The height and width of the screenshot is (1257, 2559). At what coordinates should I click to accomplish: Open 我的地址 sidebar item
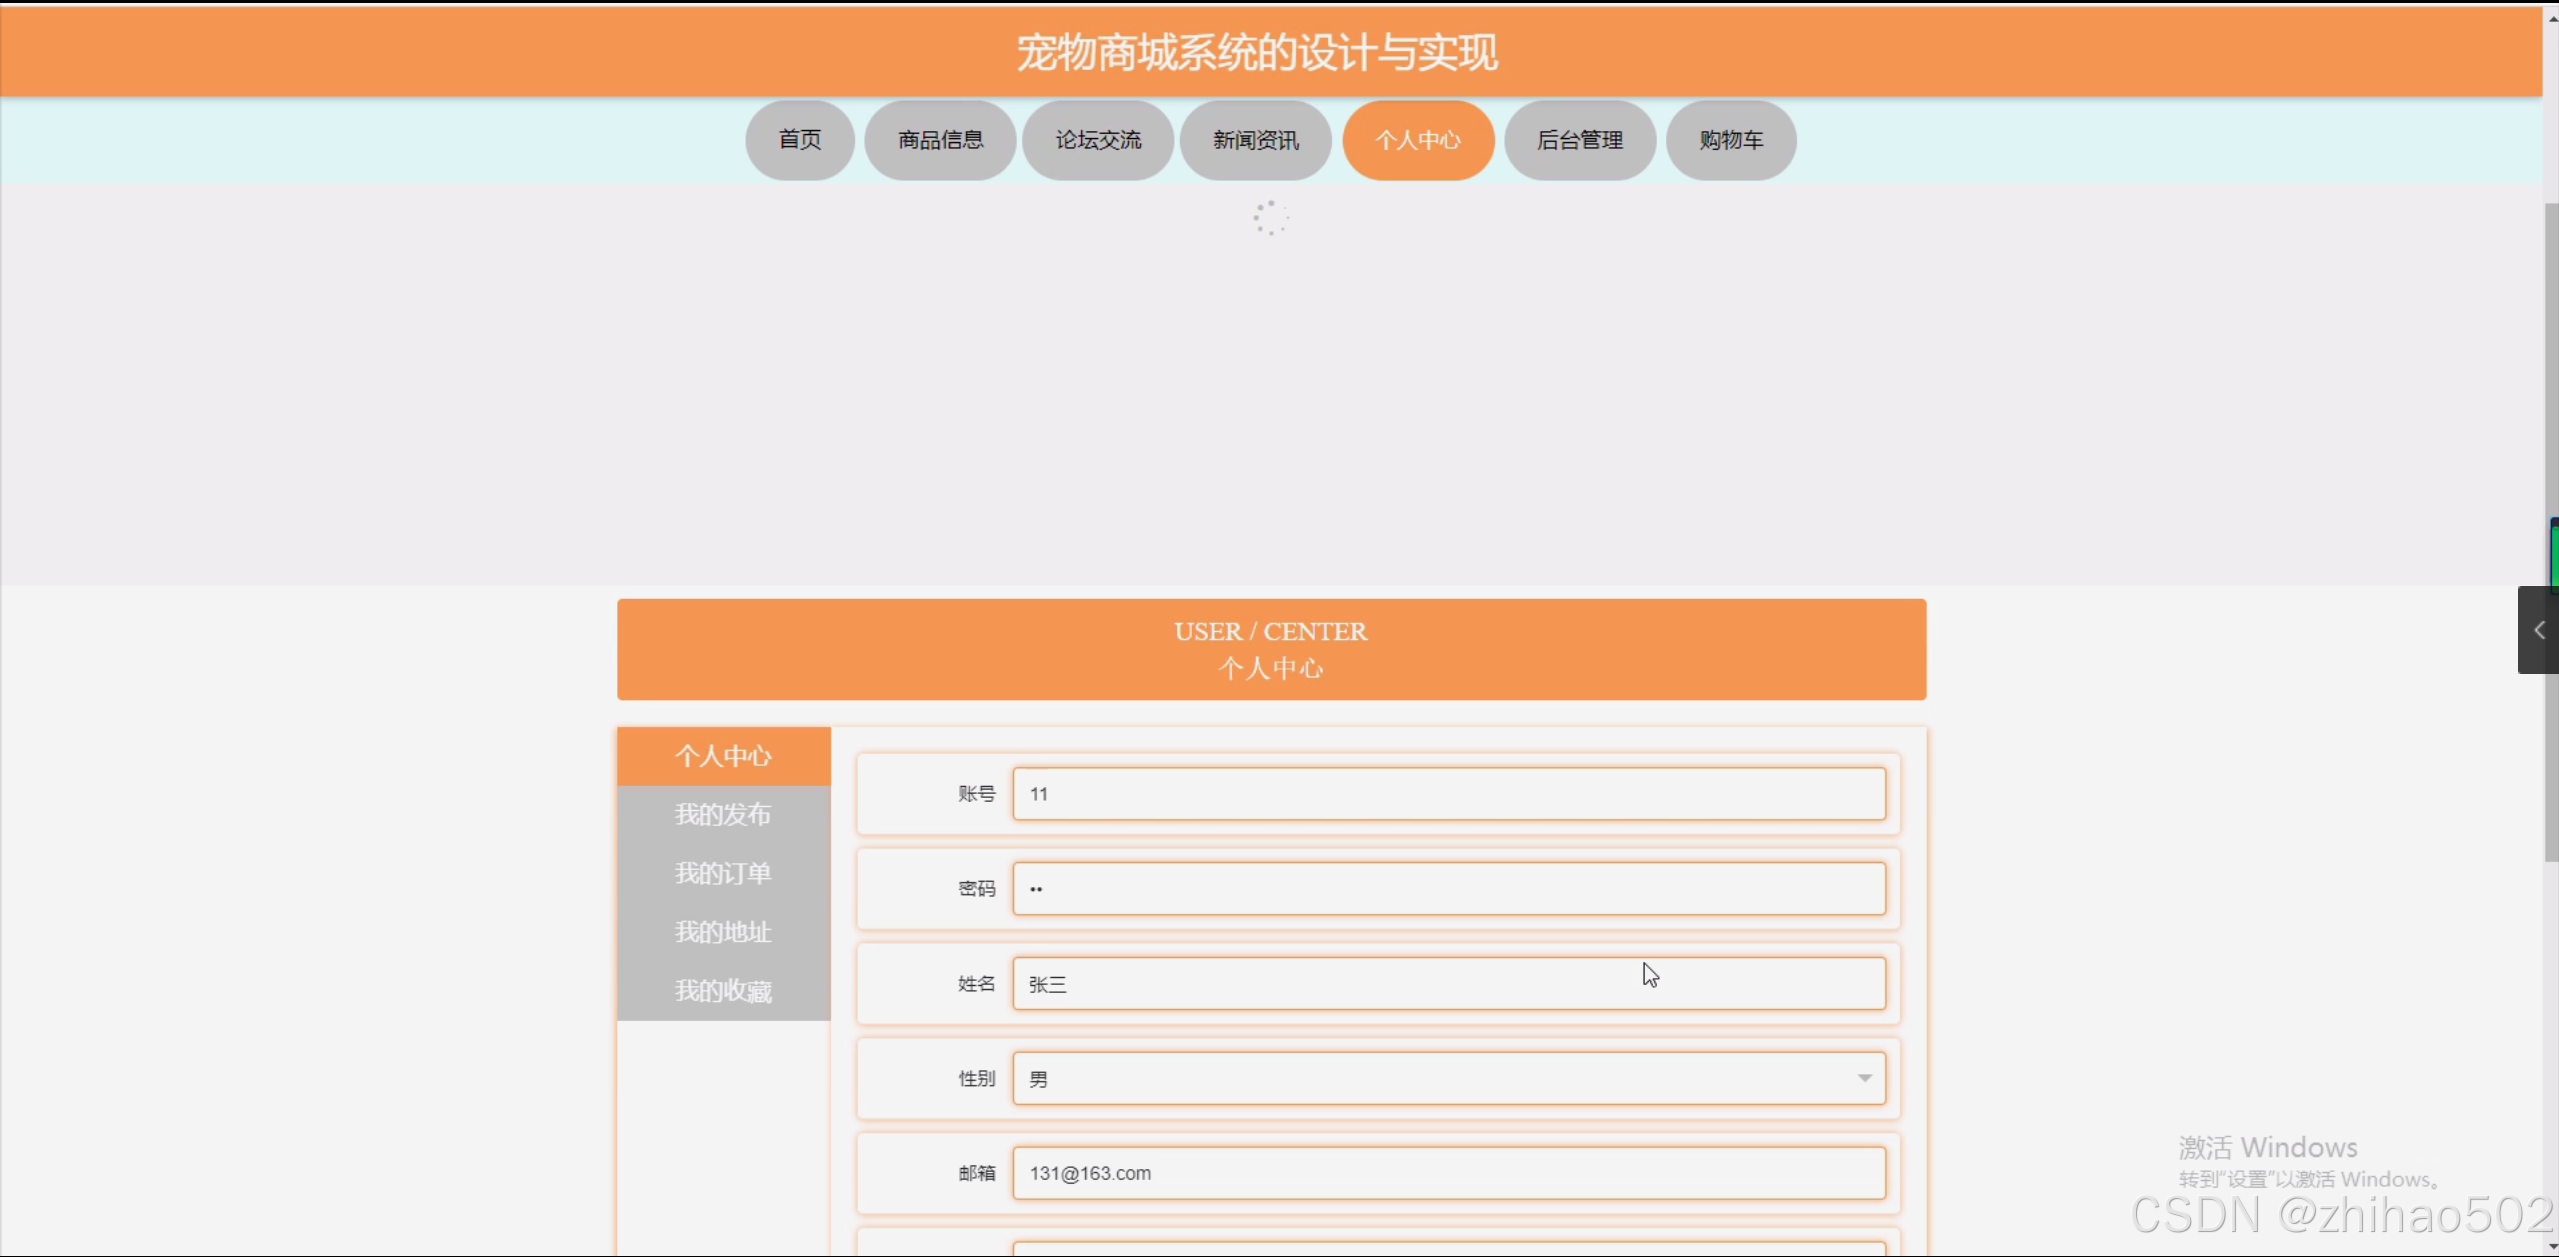point(723,932)
